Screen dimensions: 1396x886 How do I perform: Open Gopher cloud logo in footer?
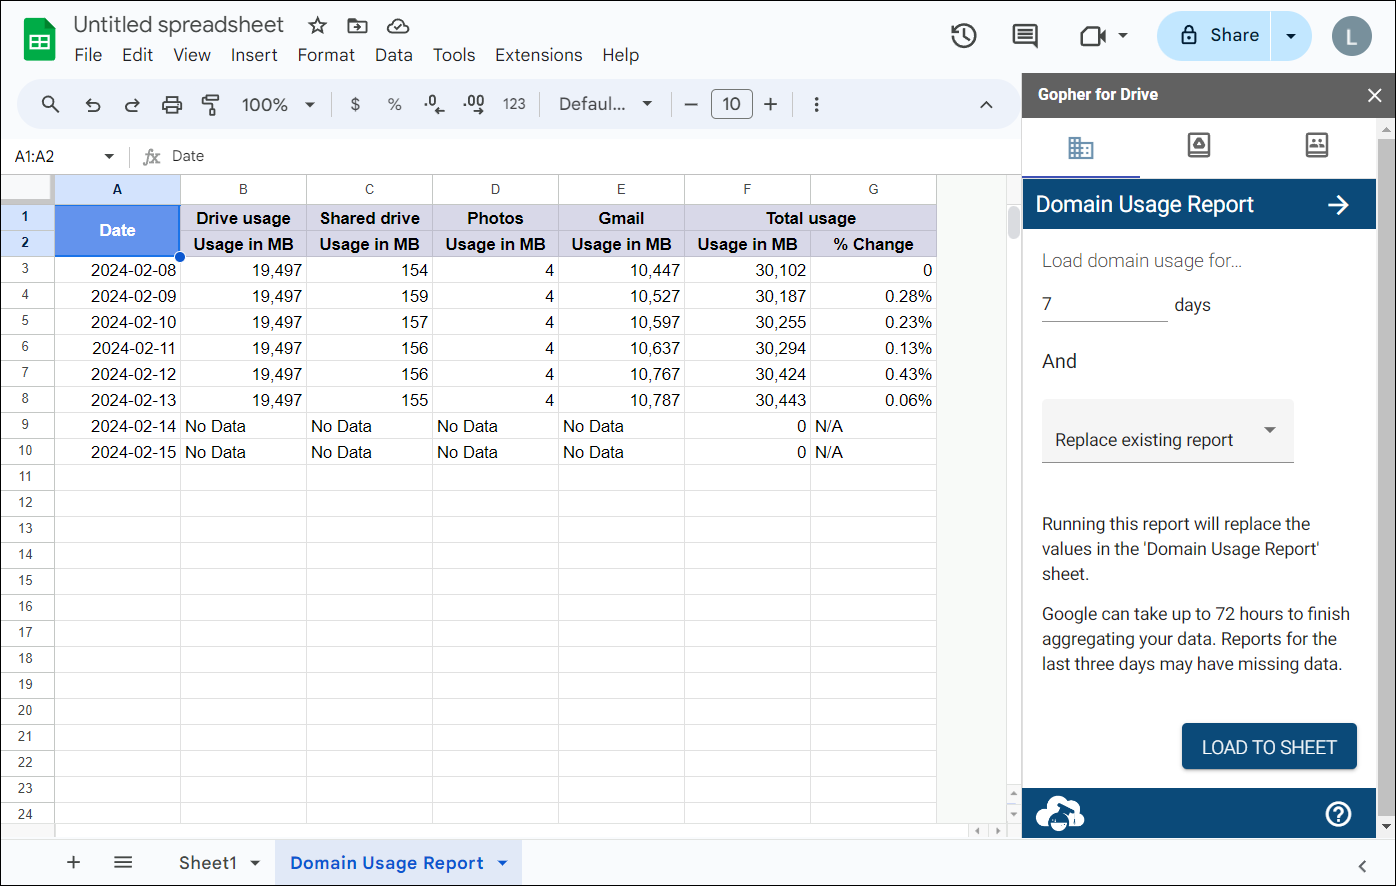click(x=1060, y=814)
